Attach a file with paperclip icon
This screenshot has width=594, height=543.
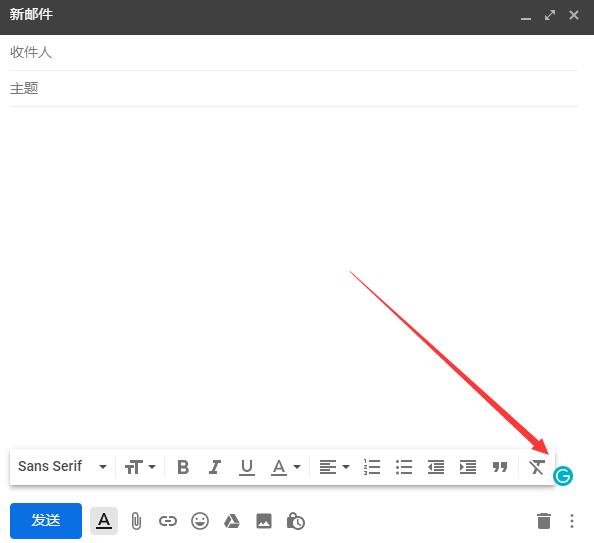pyautogui.click(x=136, y=521)
